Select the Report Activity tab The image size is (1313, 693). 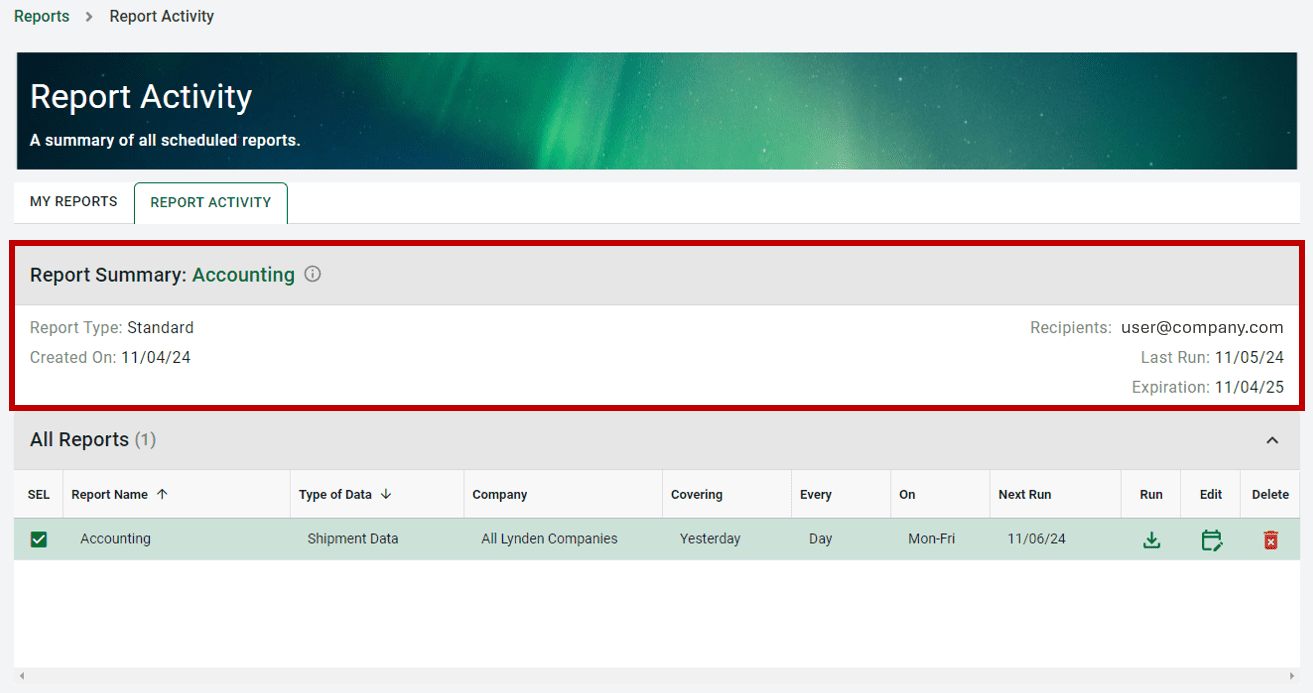[210, 203]
